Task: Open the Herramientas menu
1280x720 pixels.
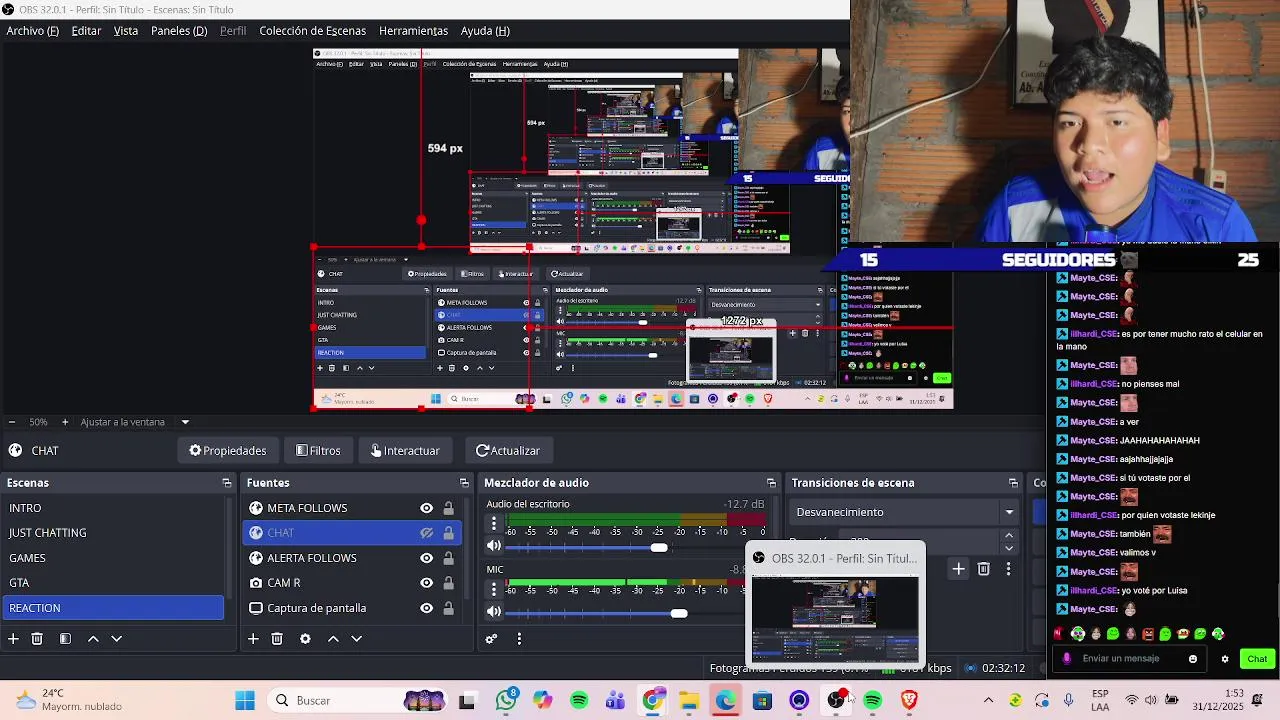Action: point(413,31)
